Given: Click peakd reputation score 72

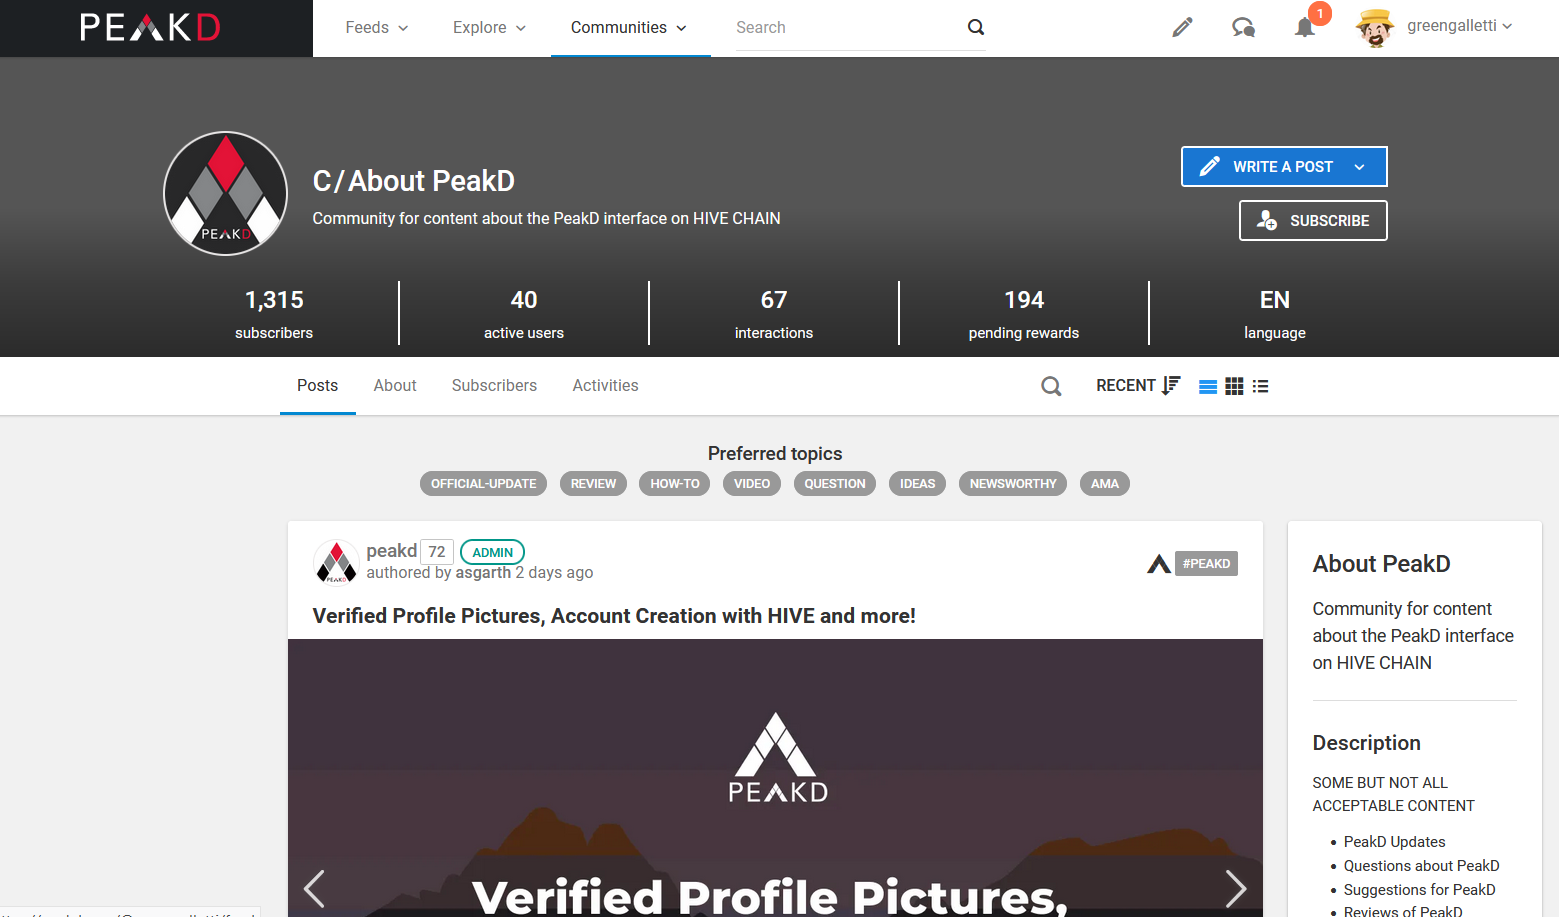Looking at the screenshot, I should [437, 552].
